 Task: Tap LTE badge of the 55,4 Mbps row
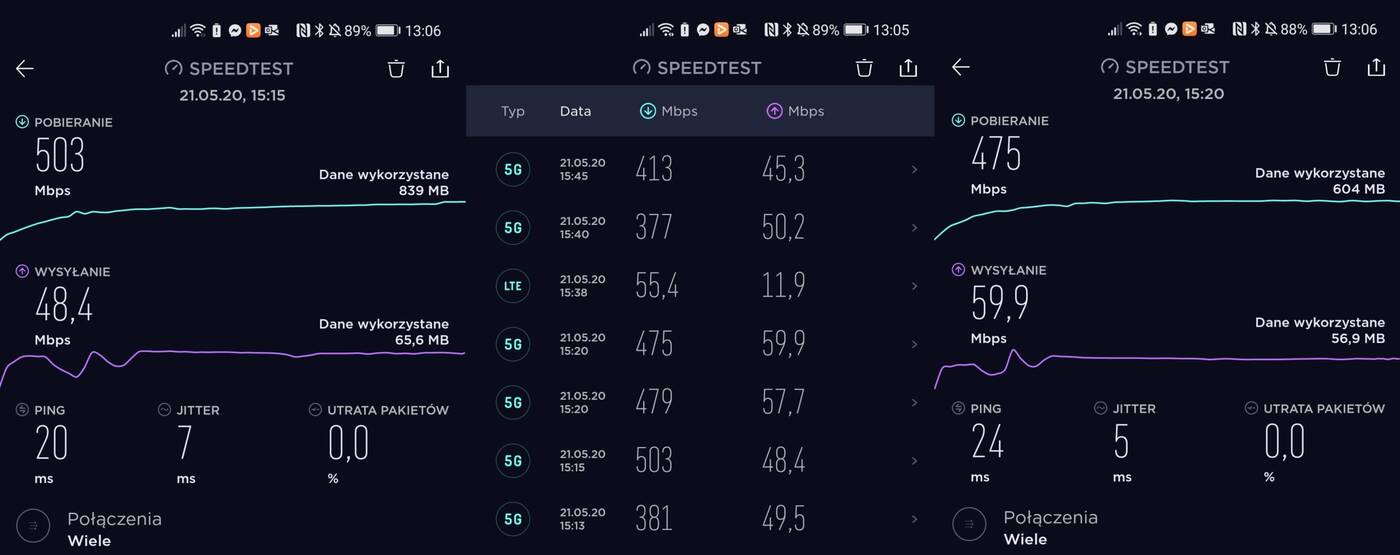coord(513,286)
